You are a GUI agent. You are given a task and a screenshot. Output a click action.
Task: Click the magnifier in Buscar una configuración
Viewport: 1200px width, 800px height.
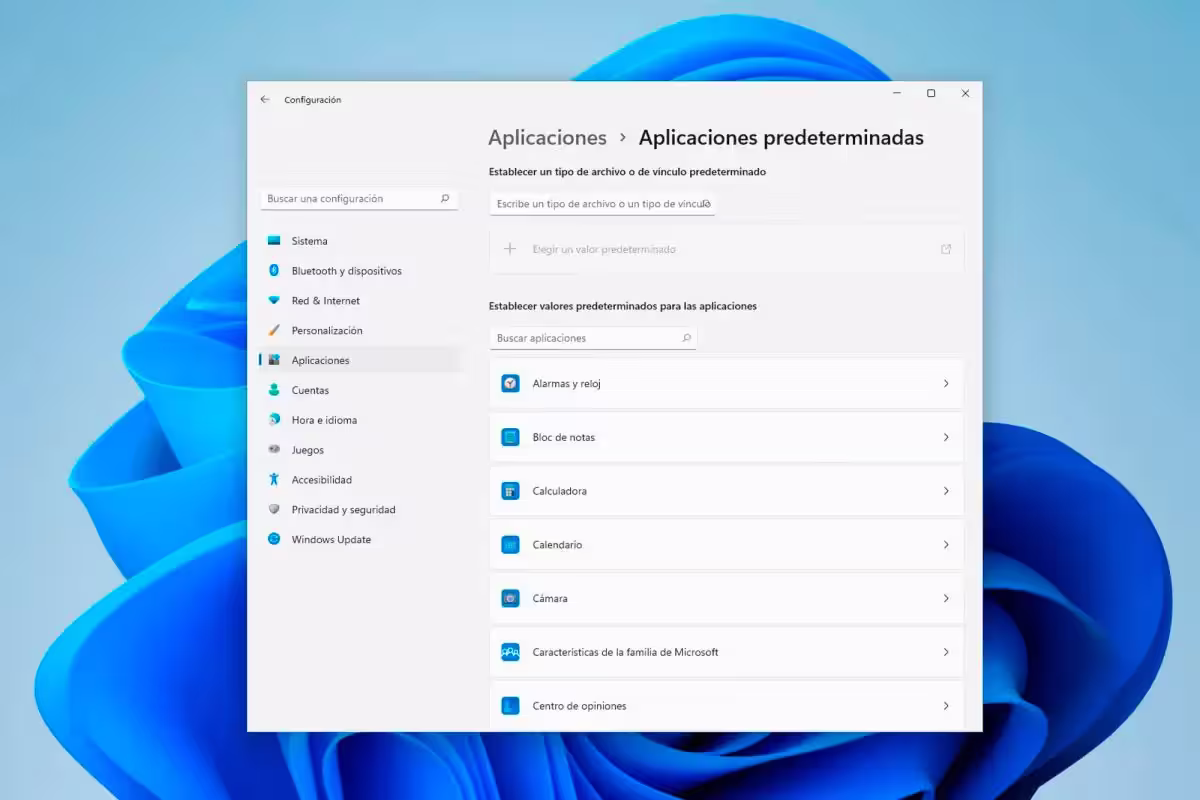pos(445,199)
